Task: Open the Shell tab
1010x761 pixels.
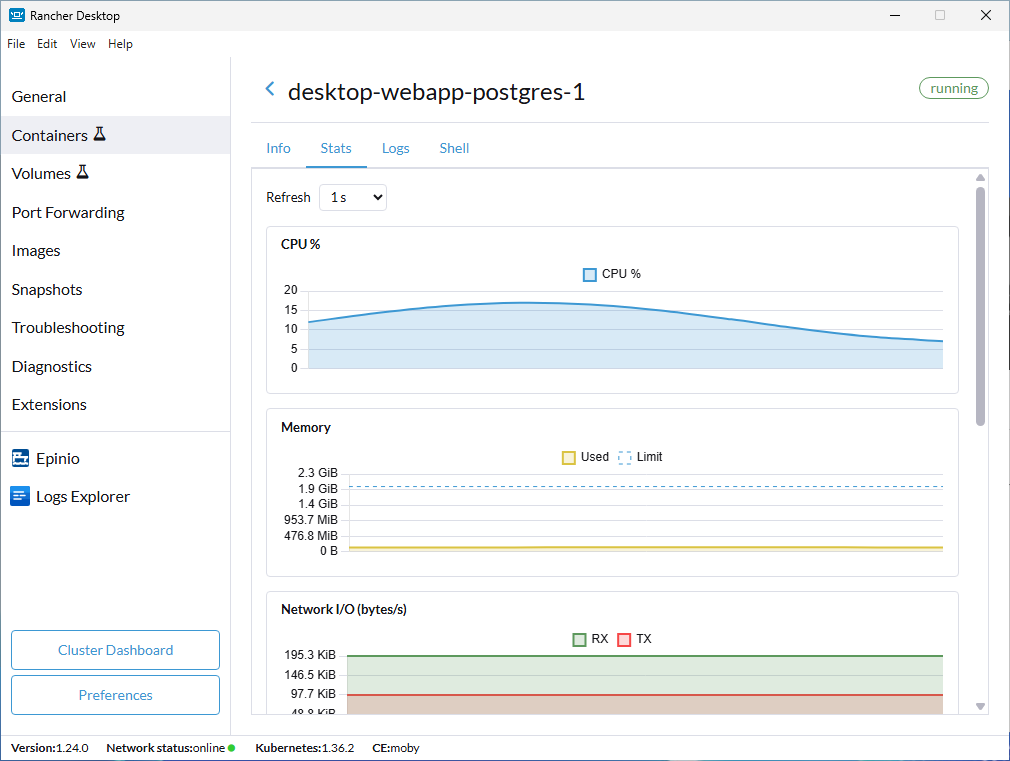Action: 454,148
